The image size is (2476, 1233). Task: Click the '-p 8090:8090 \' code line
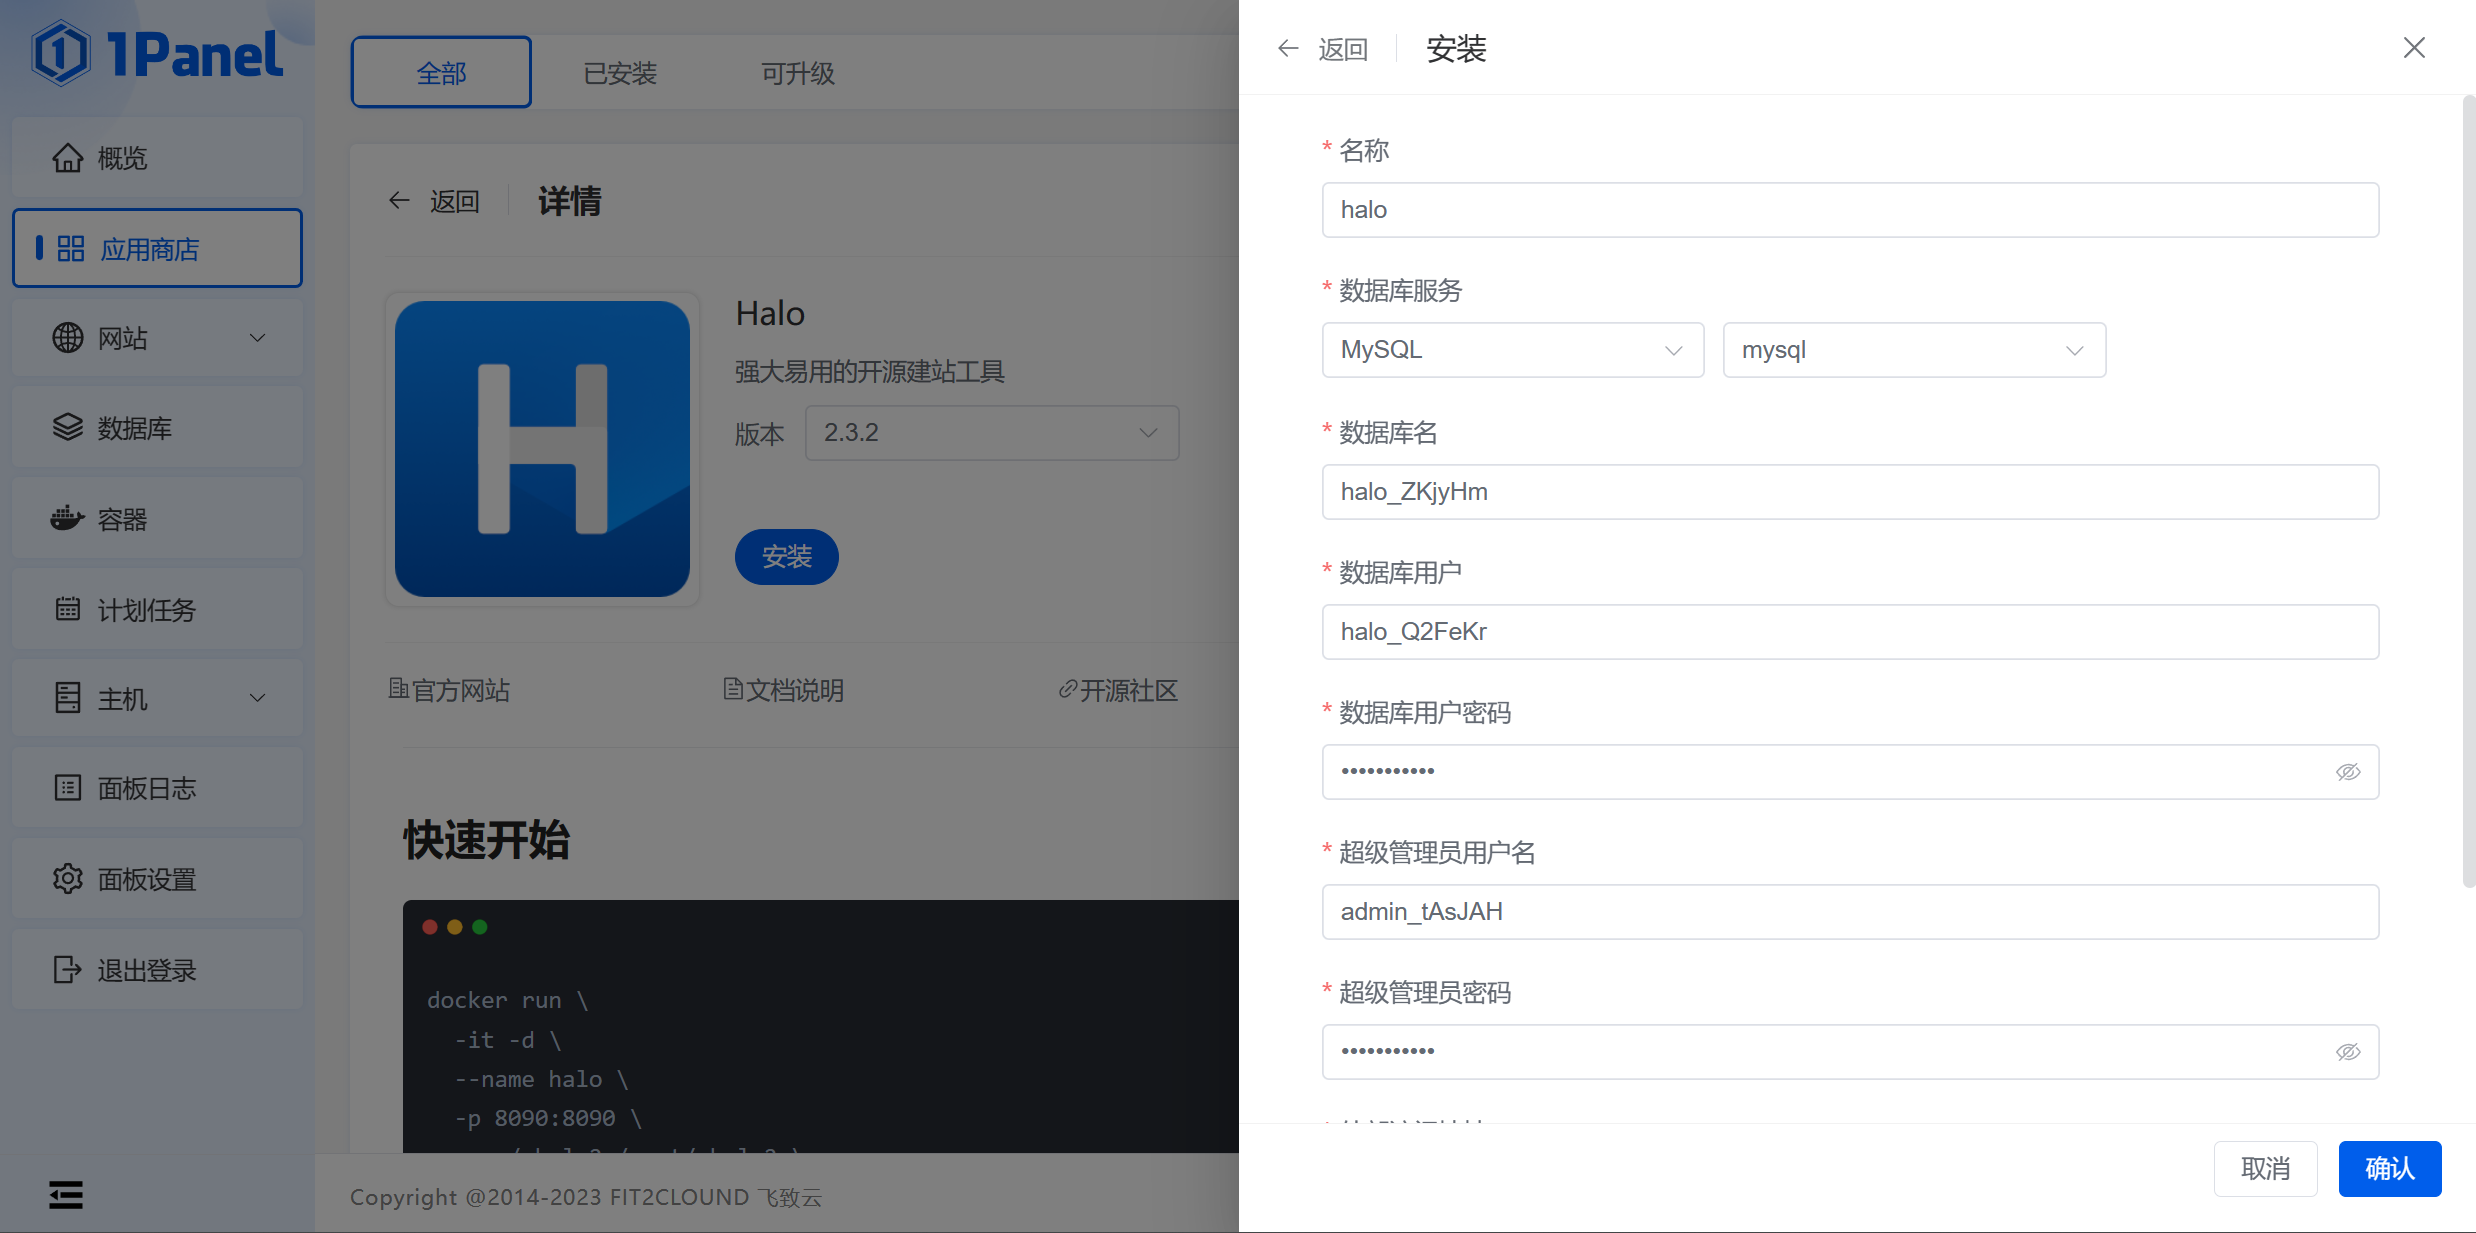pyautogui.click(x=548, y=1118)
